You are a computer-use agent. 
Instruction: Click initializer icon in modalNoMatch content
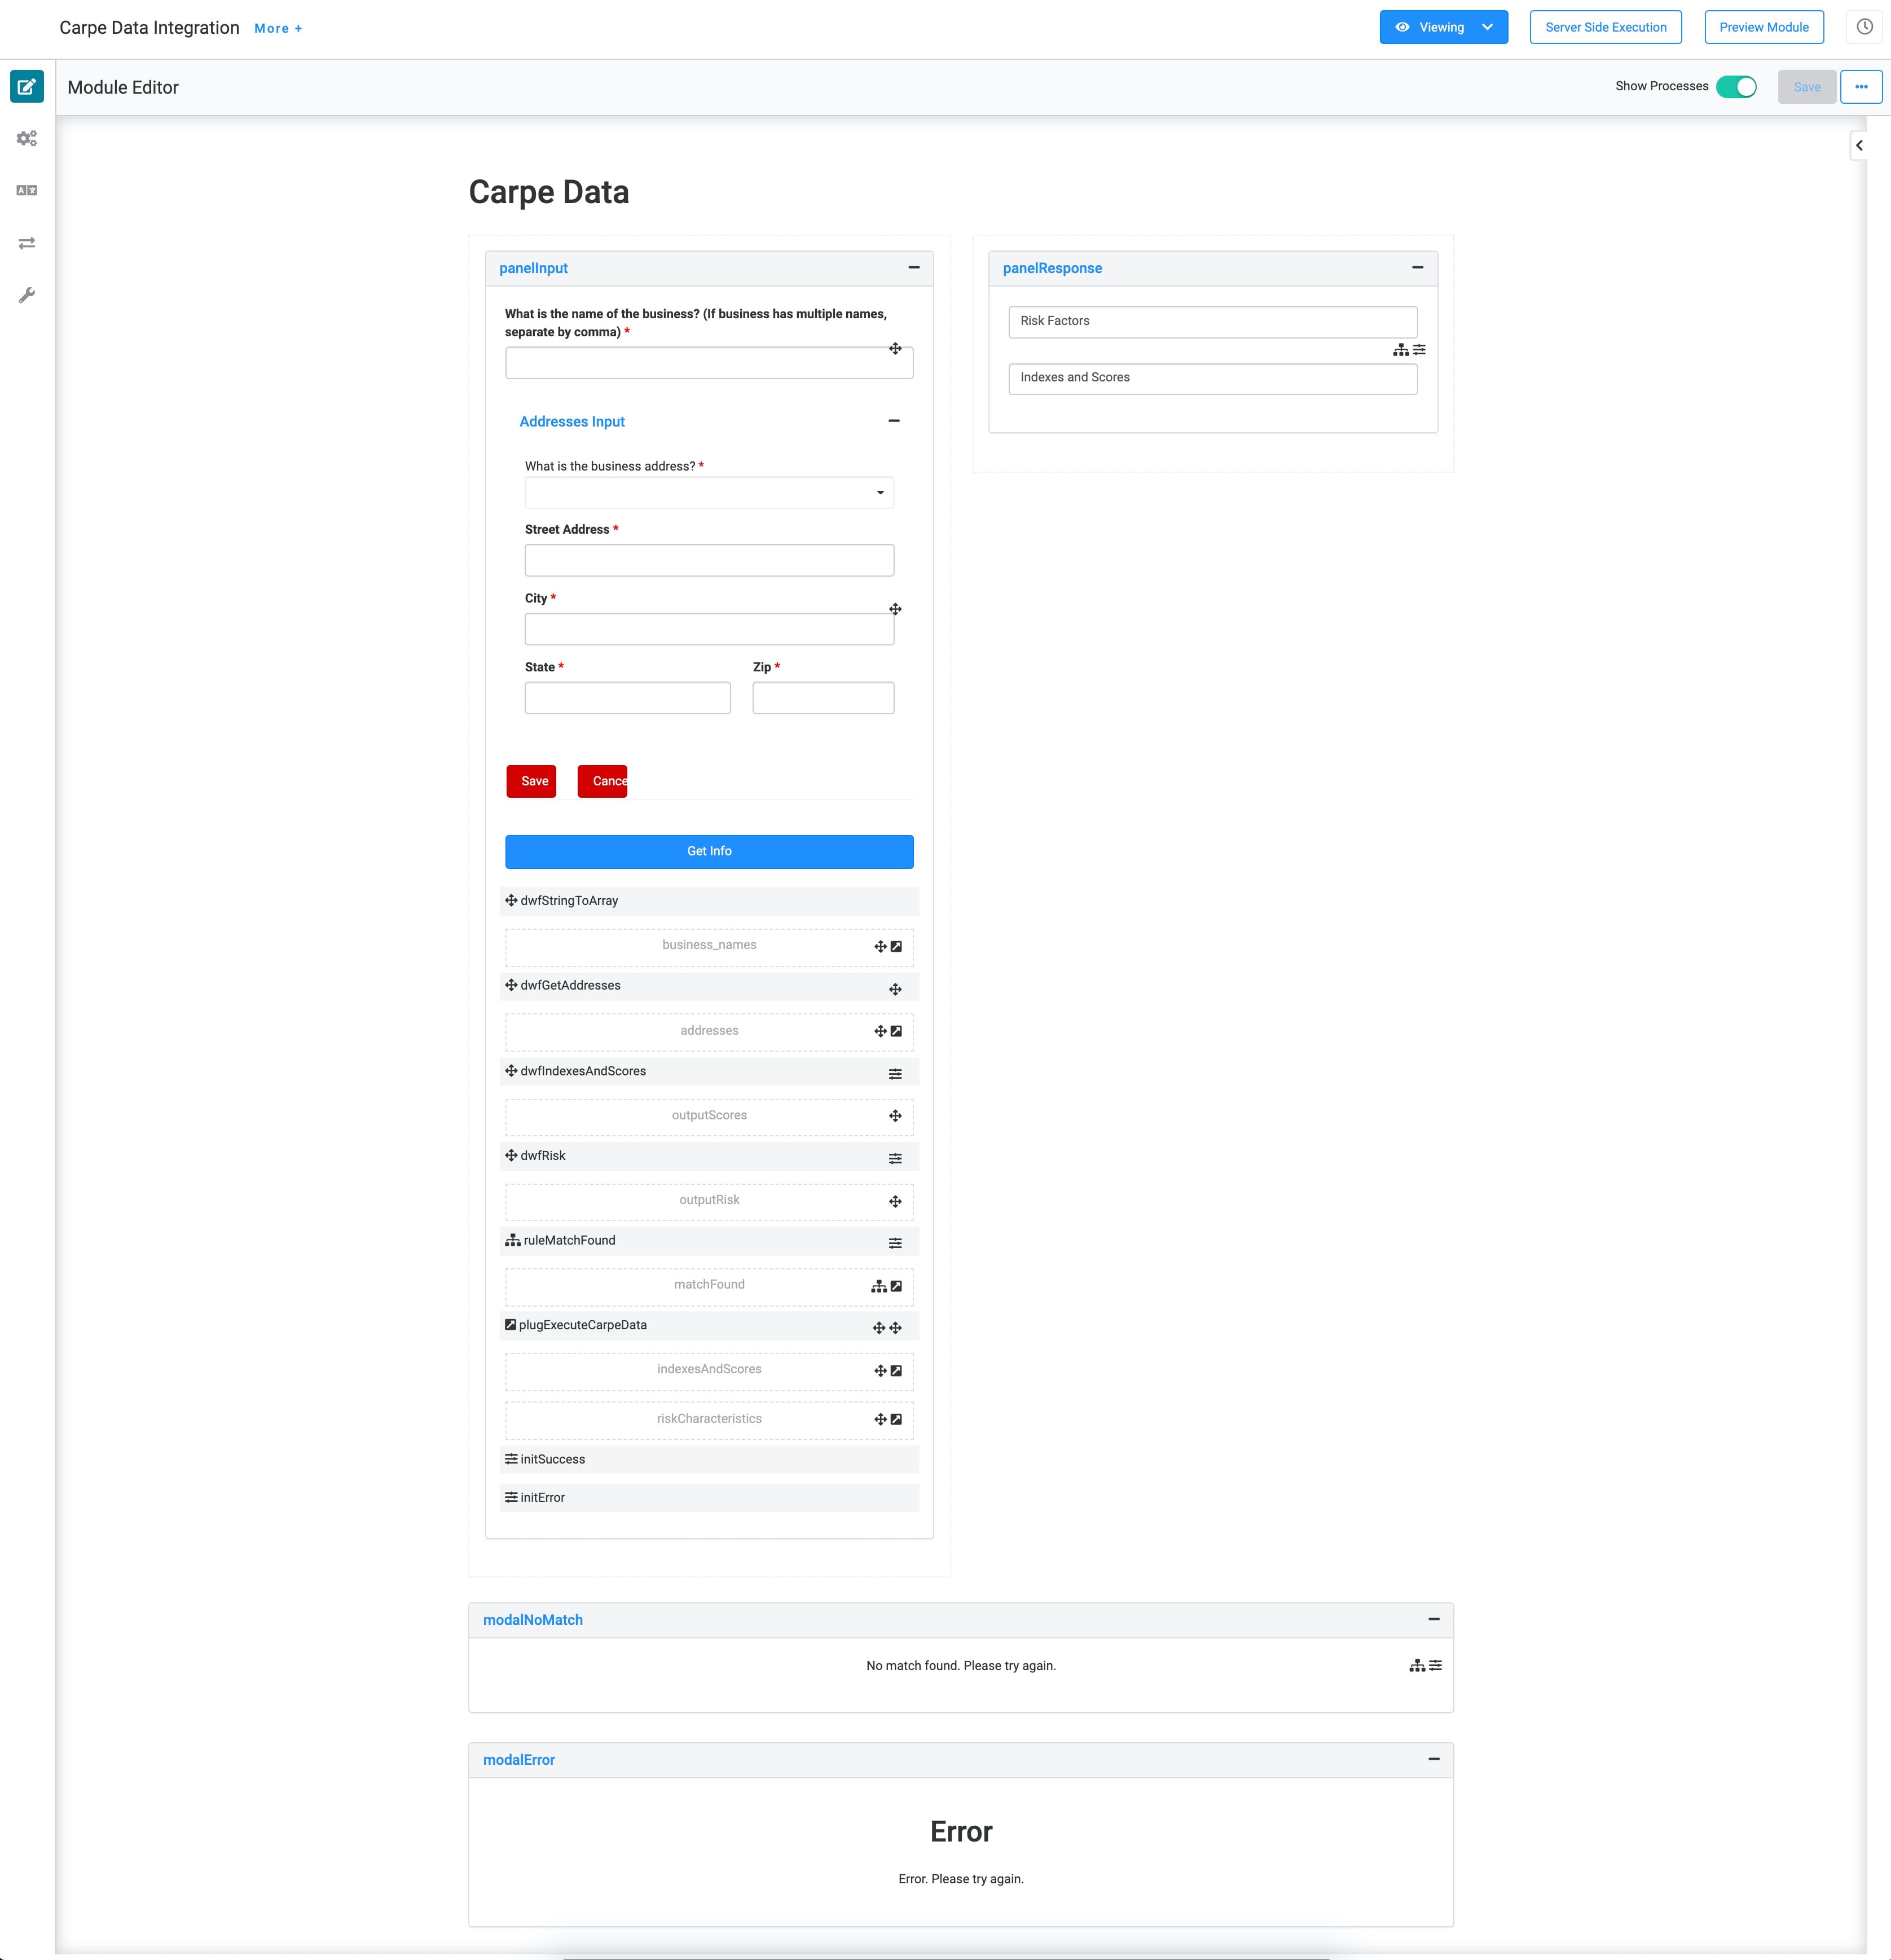click(x=1435, y=1665)
